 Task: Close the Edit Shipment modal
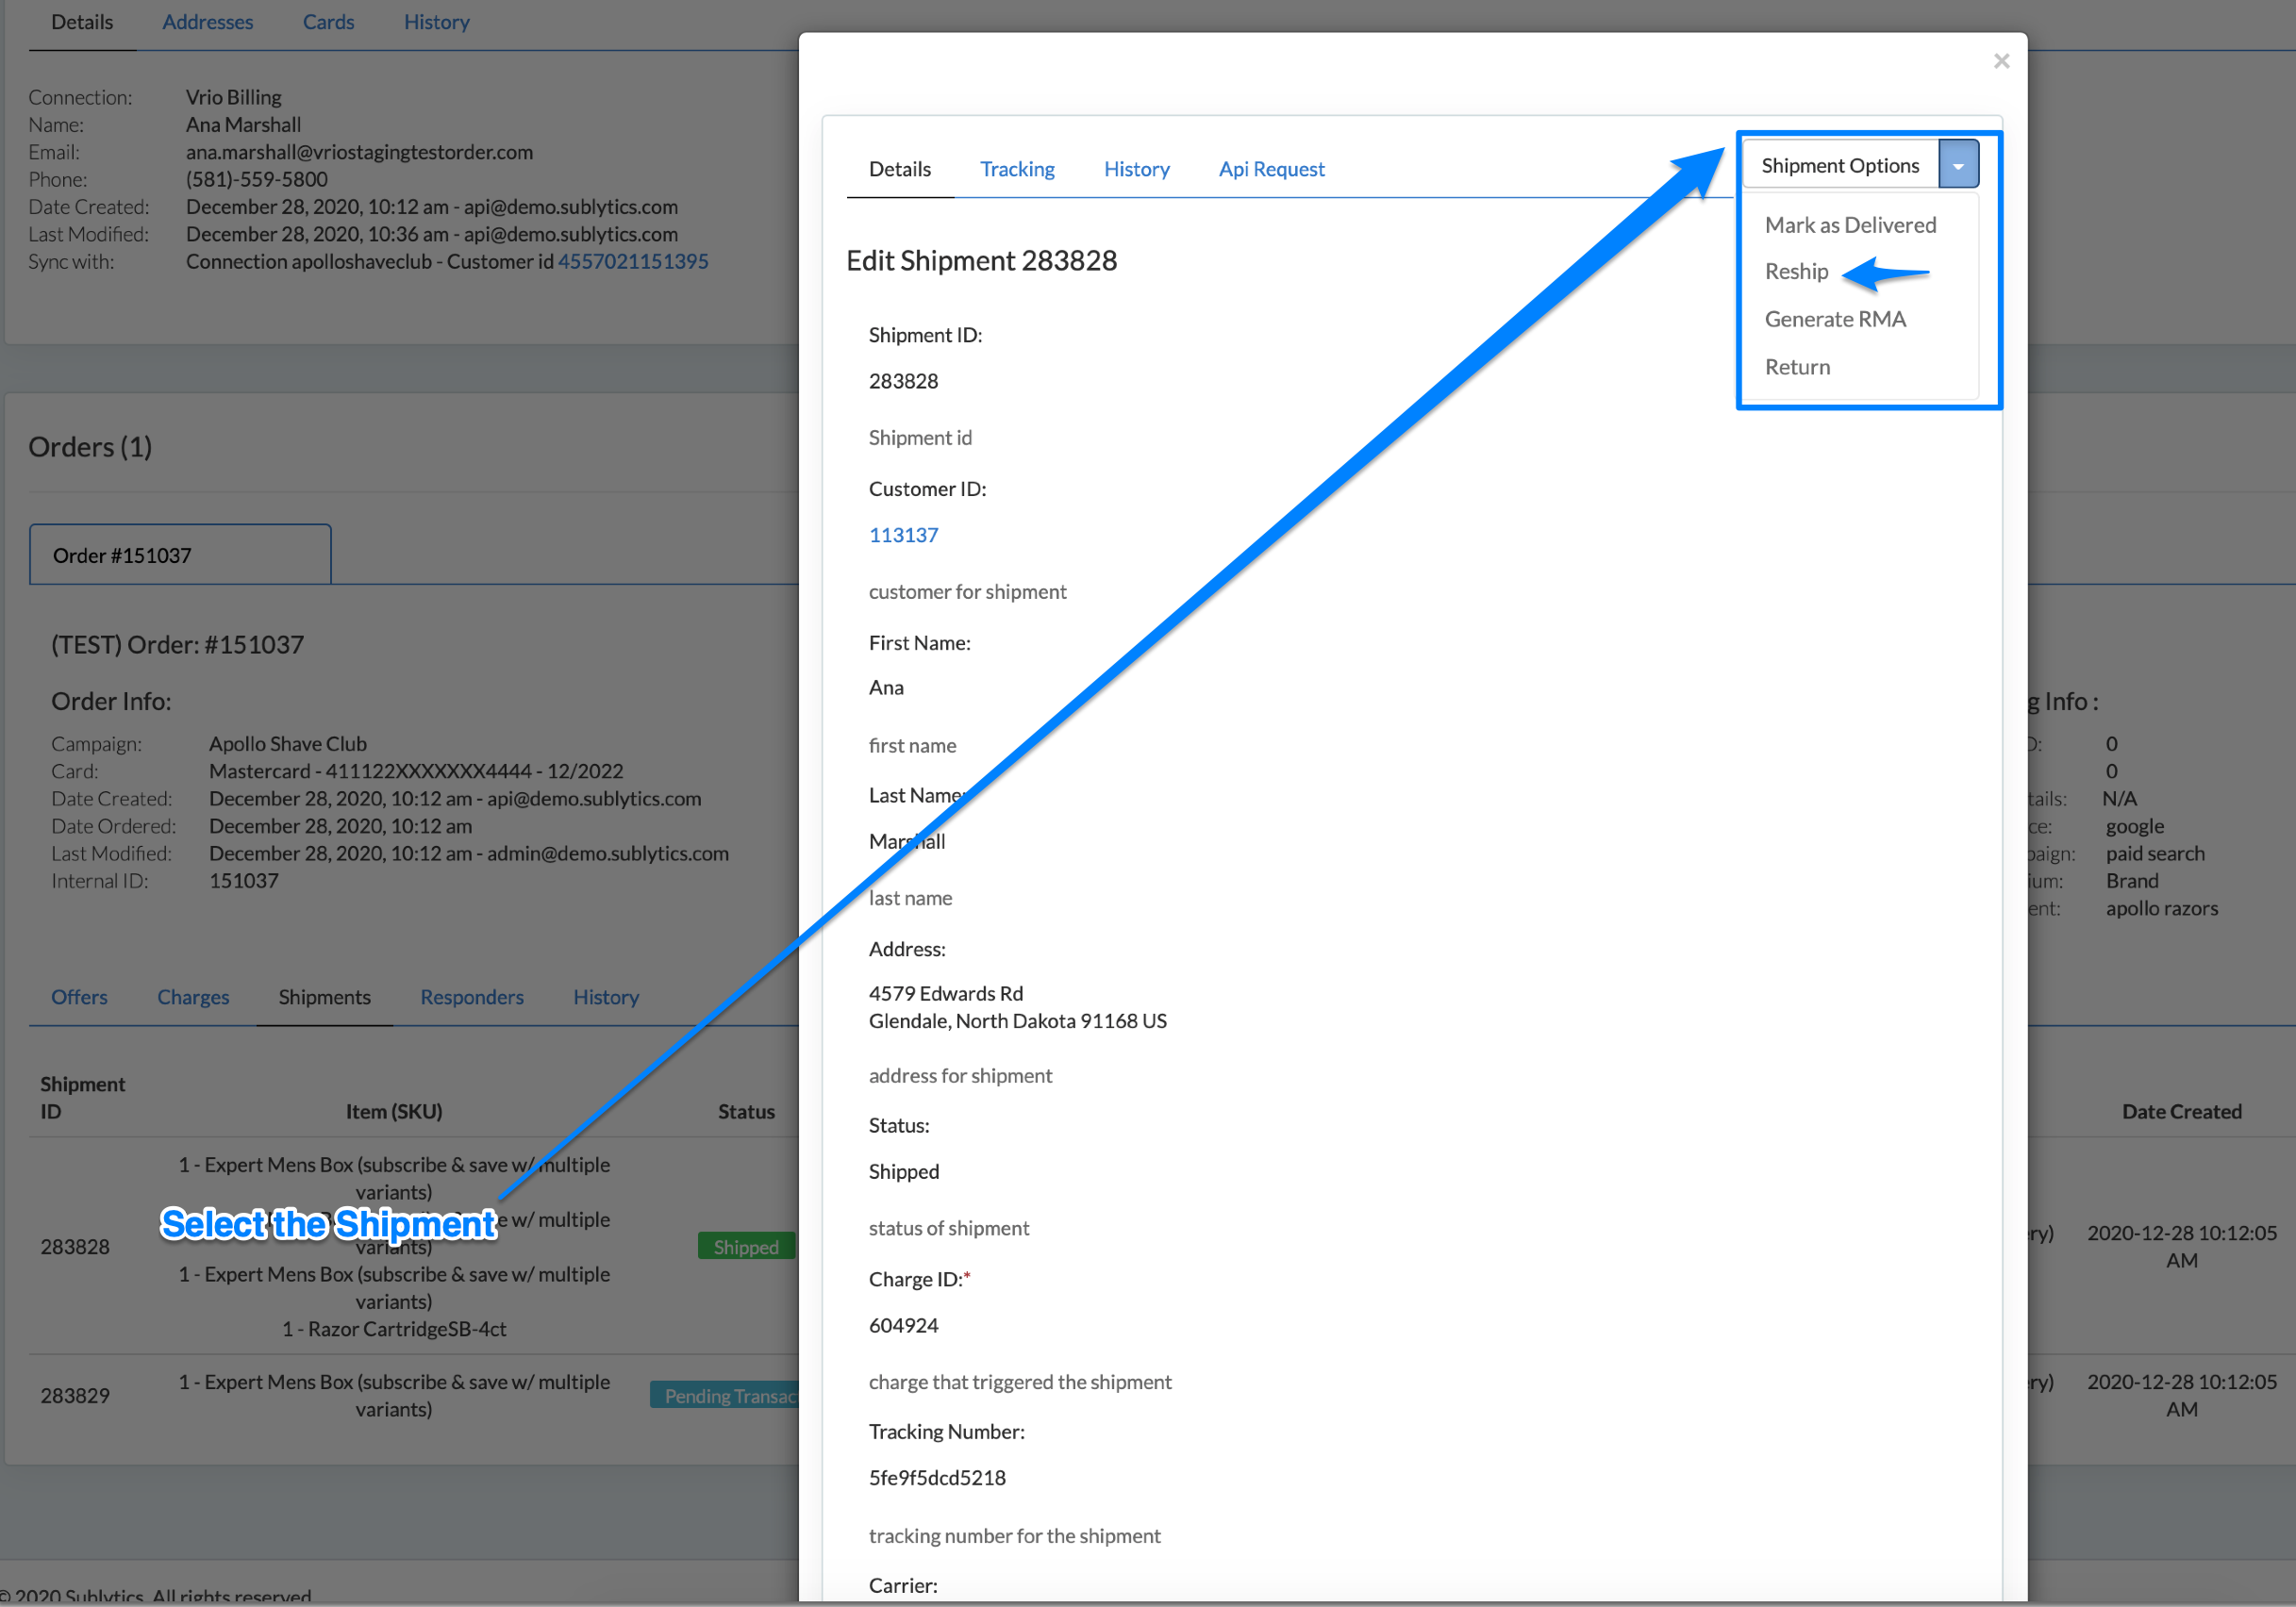coord(2000,61)
